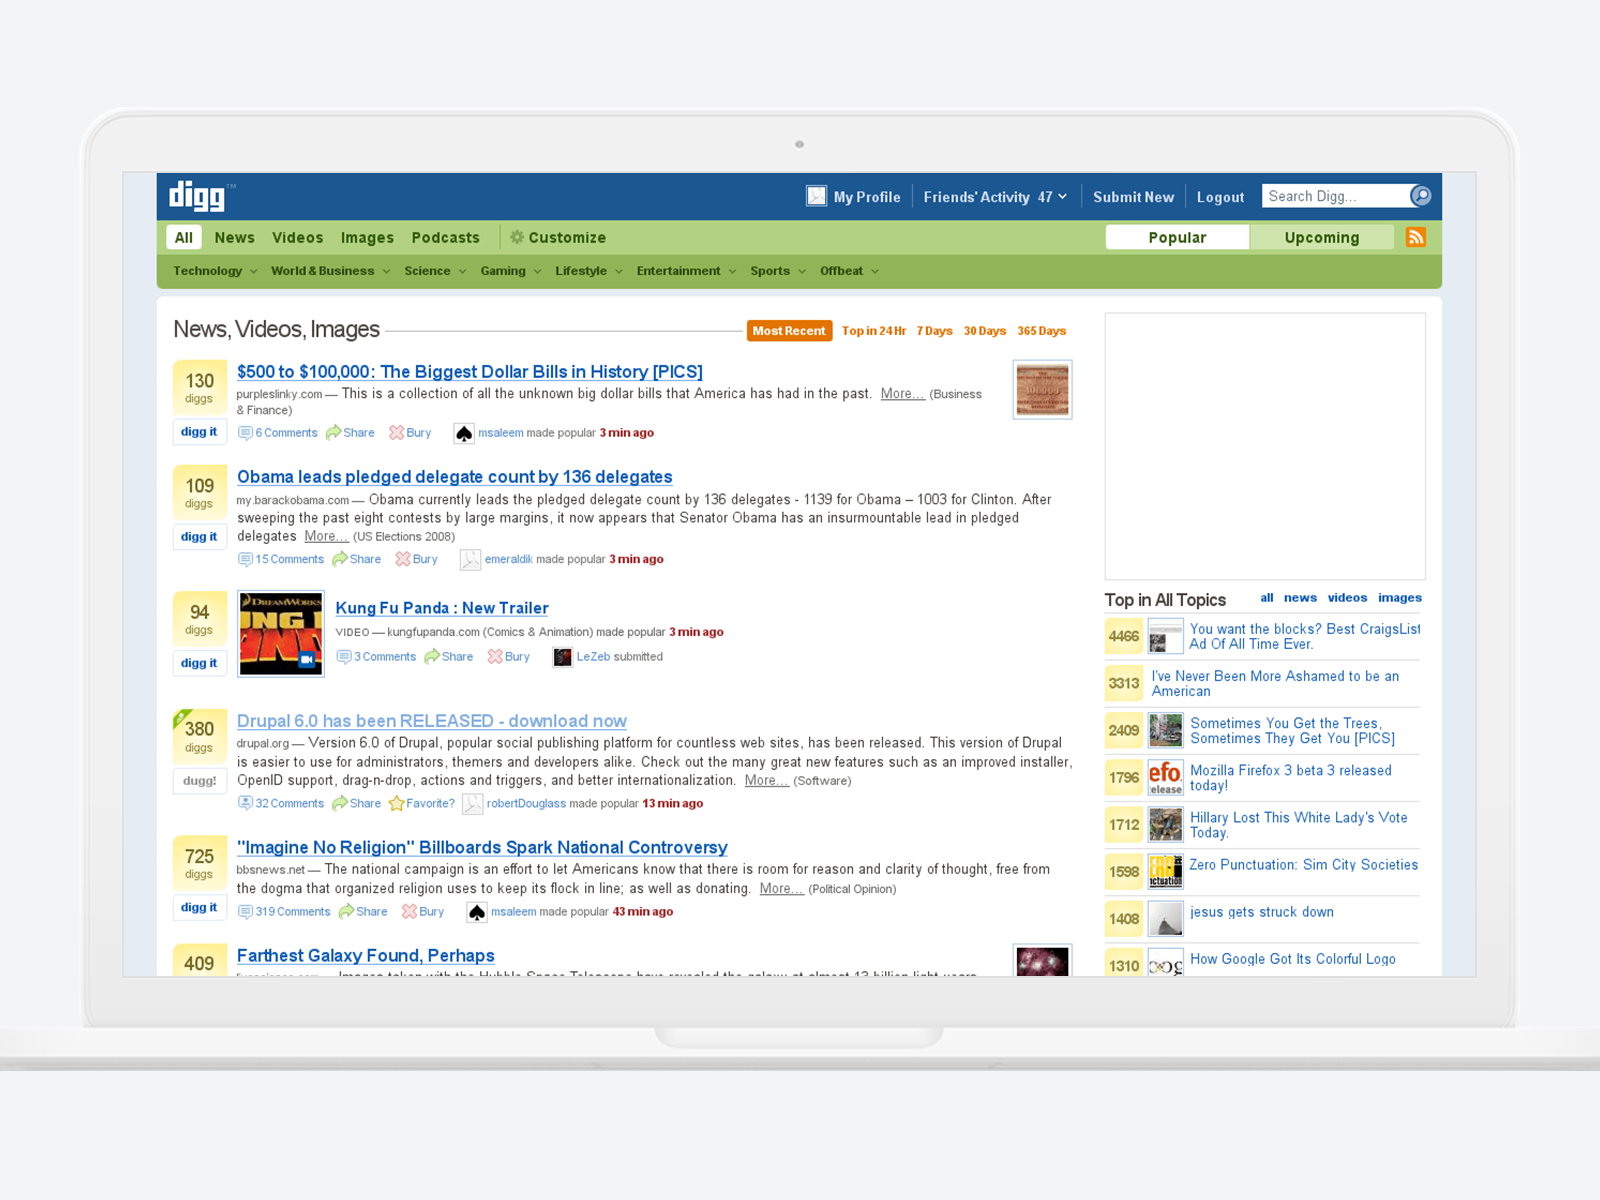Select Top in 24 Hr sorting
1600x1200 pixels.
click(873, 331)
